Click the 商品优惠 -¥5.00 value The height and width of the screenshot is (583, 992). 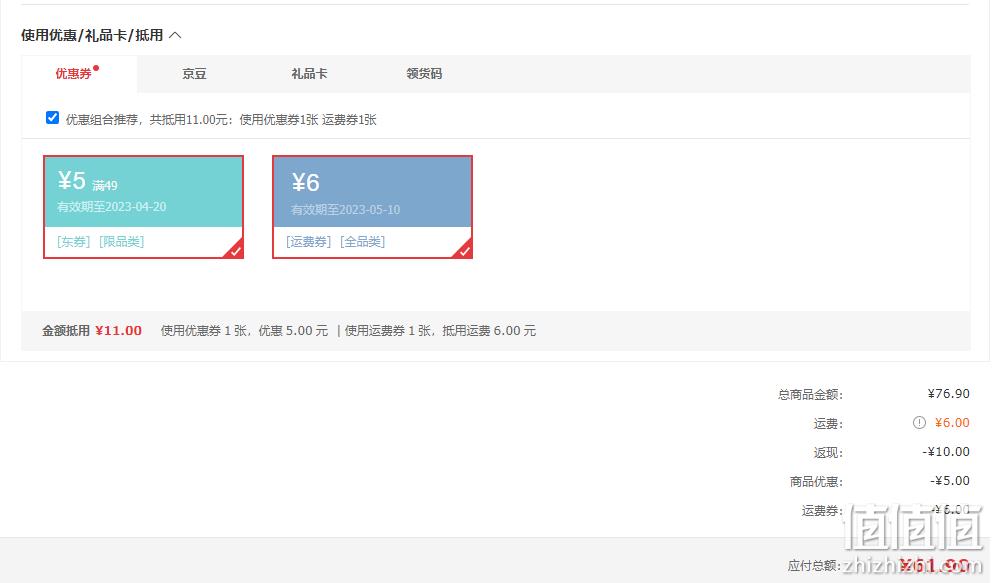[x=950, y=481]
